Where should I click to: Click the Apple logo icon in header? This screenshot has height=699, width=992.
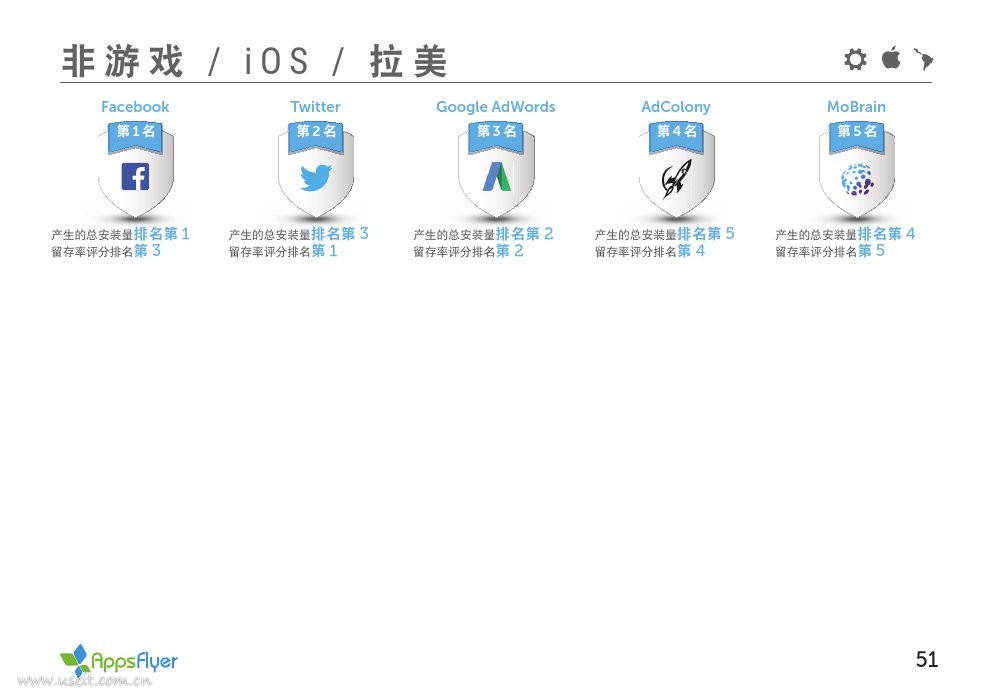(x=891, y=58)
